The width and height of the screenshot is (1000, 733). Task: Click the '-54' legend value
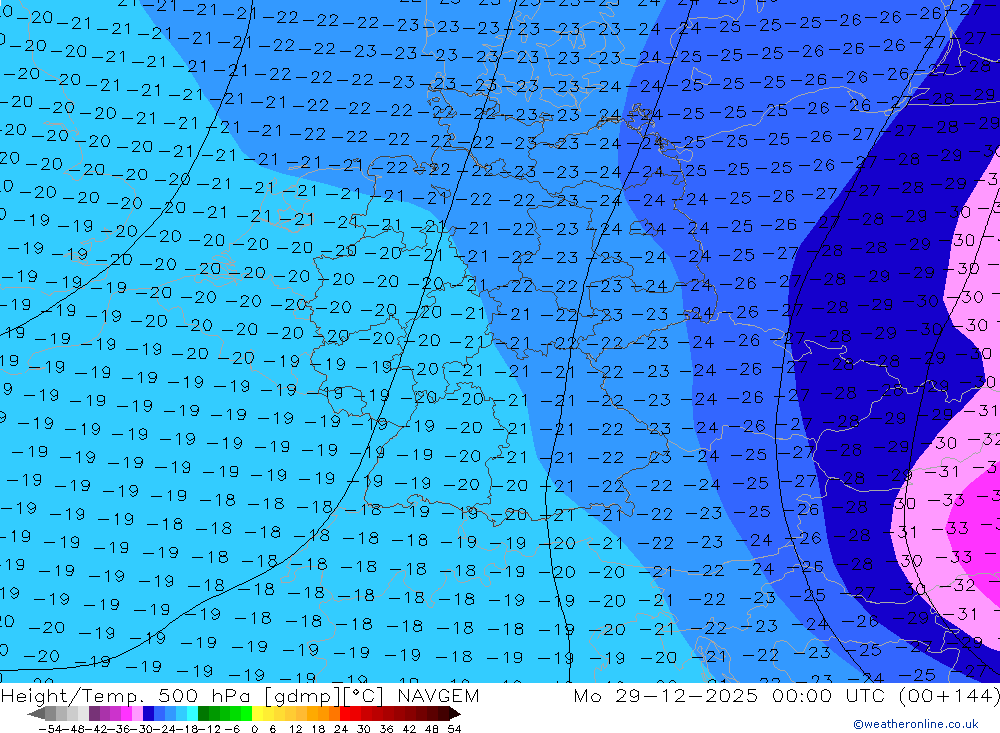coord(50,729)
